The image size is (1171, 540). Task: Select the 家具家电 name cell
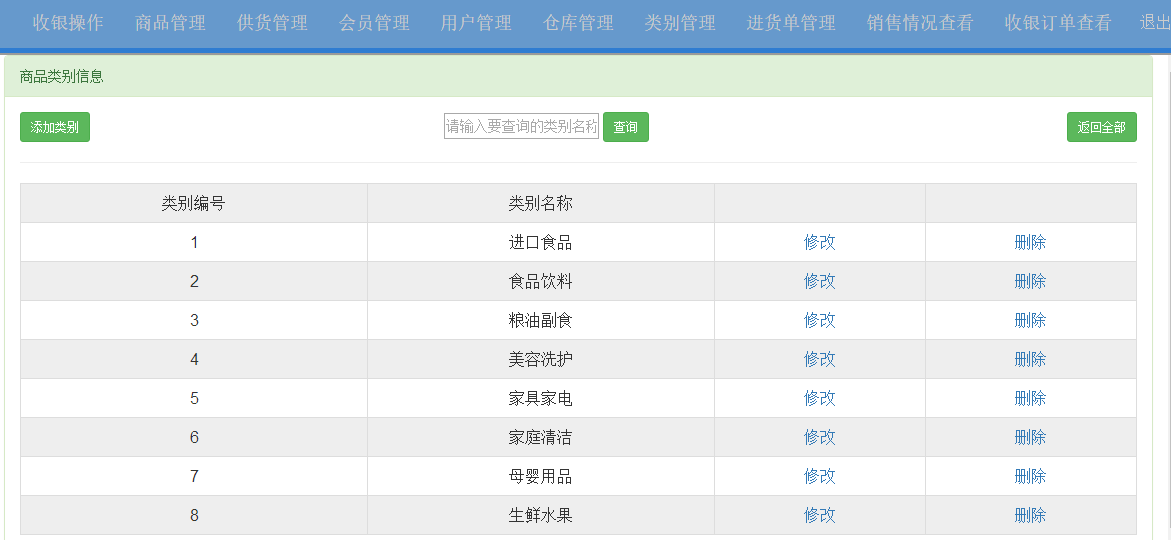tap(541, 398)
